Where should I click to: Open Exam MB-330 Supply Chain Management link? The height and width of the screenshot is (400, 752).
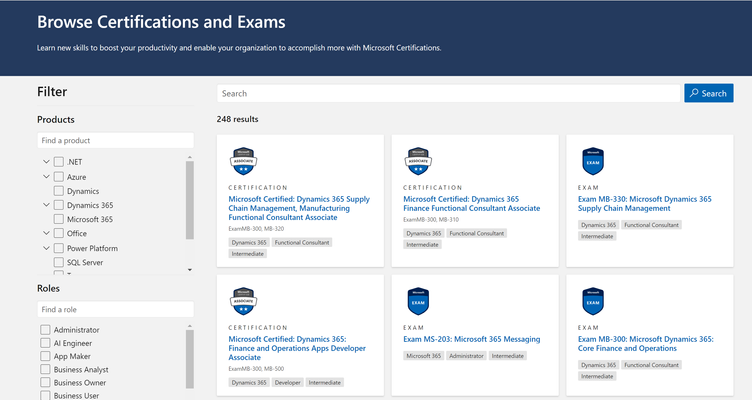(x=645, y=203)
